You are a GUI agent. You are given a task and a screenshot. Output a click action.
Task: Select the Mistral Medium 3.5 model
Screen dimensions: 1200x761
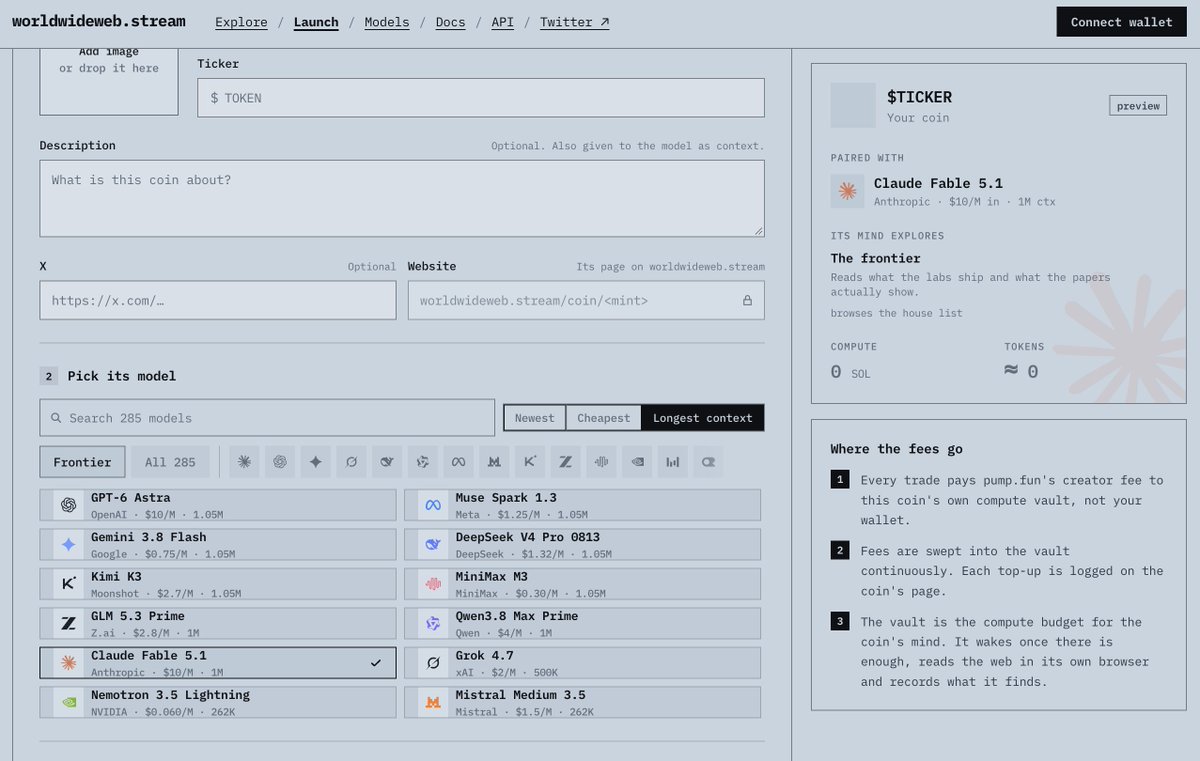pos(582,702)
